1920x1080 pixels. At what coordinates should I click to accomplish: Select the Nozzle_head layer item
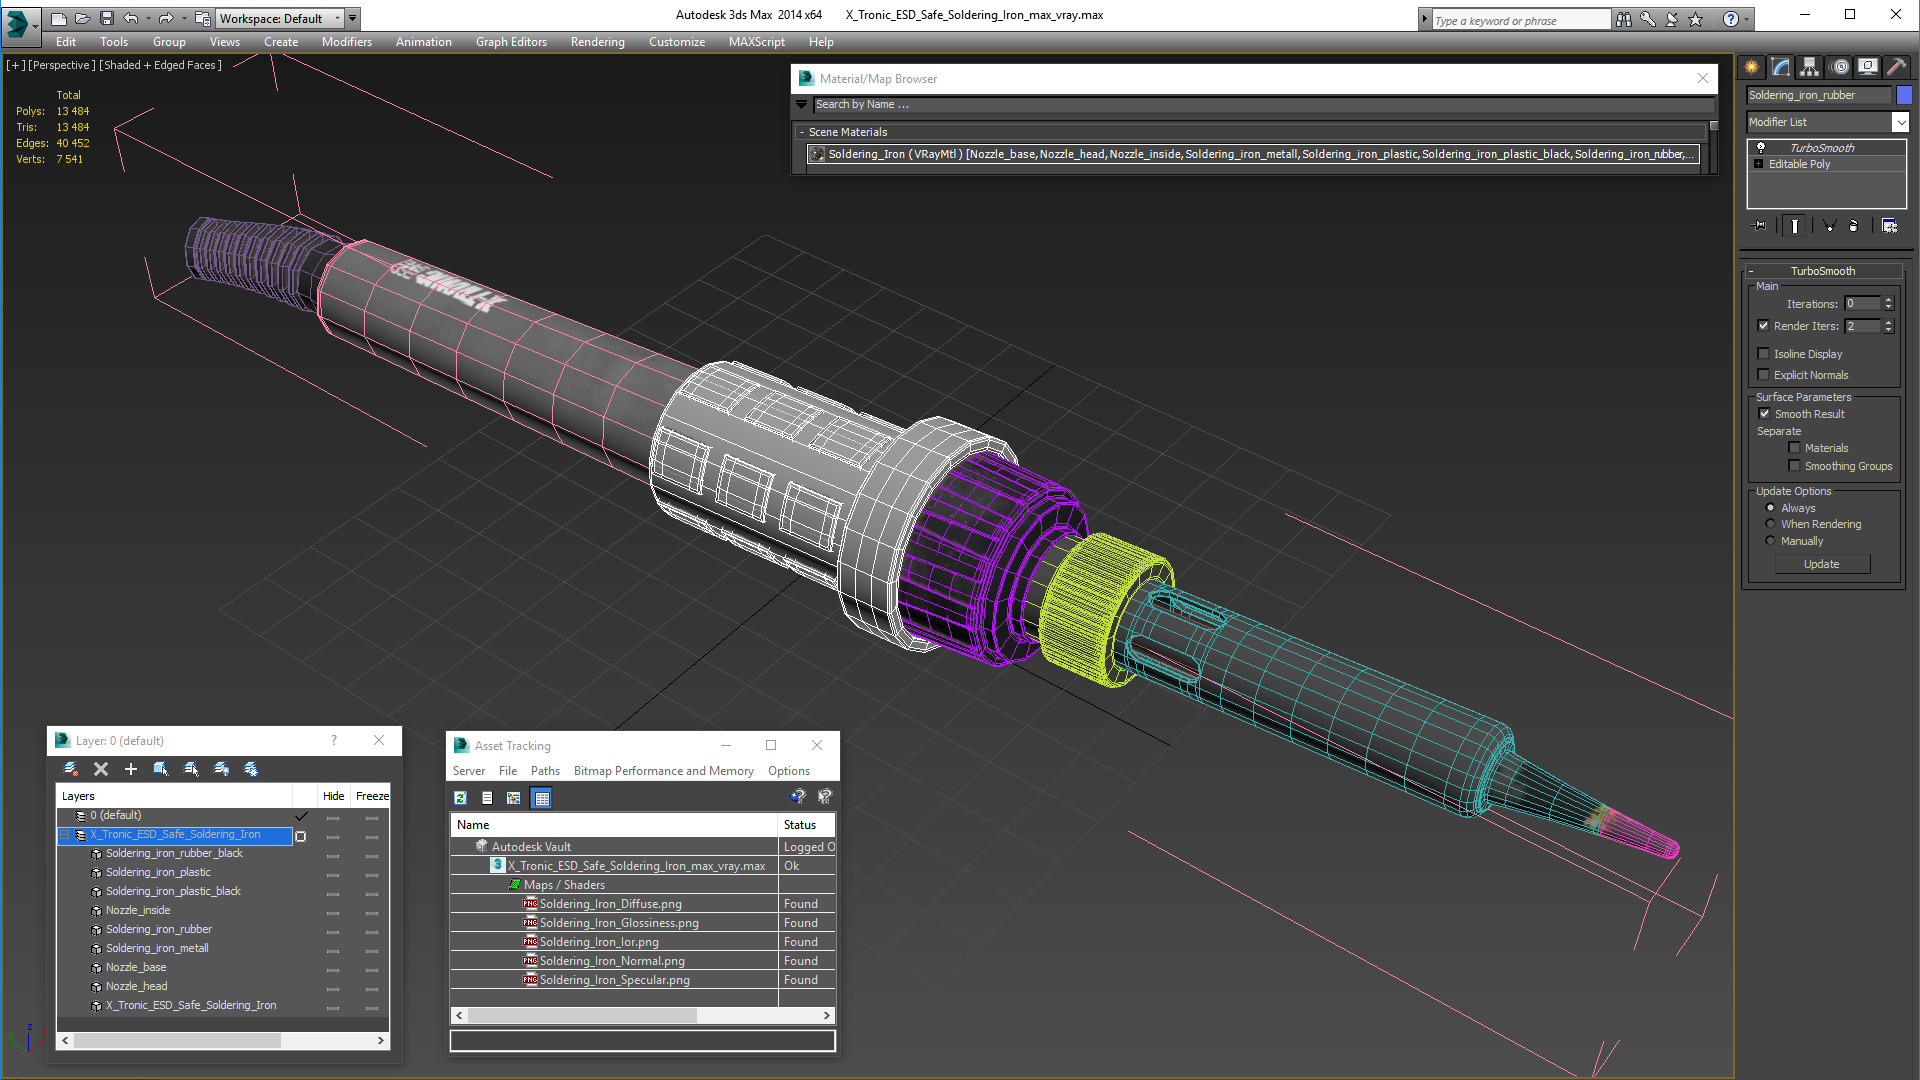pyautogui.click(x=136, y=986)
